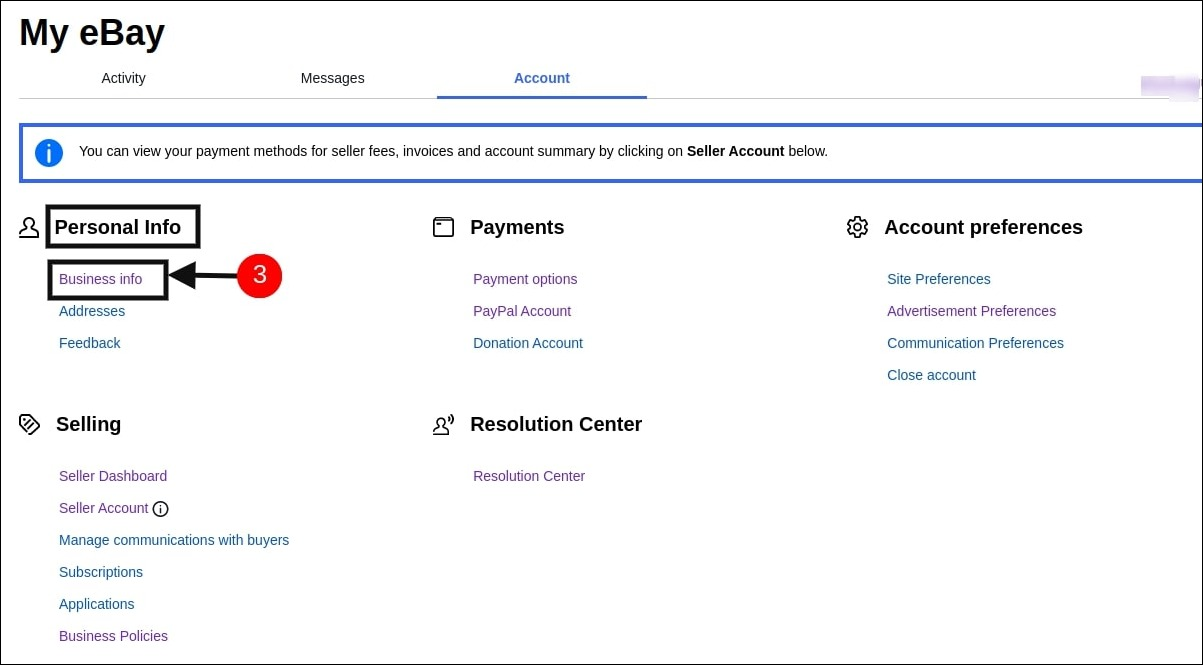Click the Account preferences gear icon
Image resolution: width=1203 pixels, height=665 pixels.
[x=857, y=227]
